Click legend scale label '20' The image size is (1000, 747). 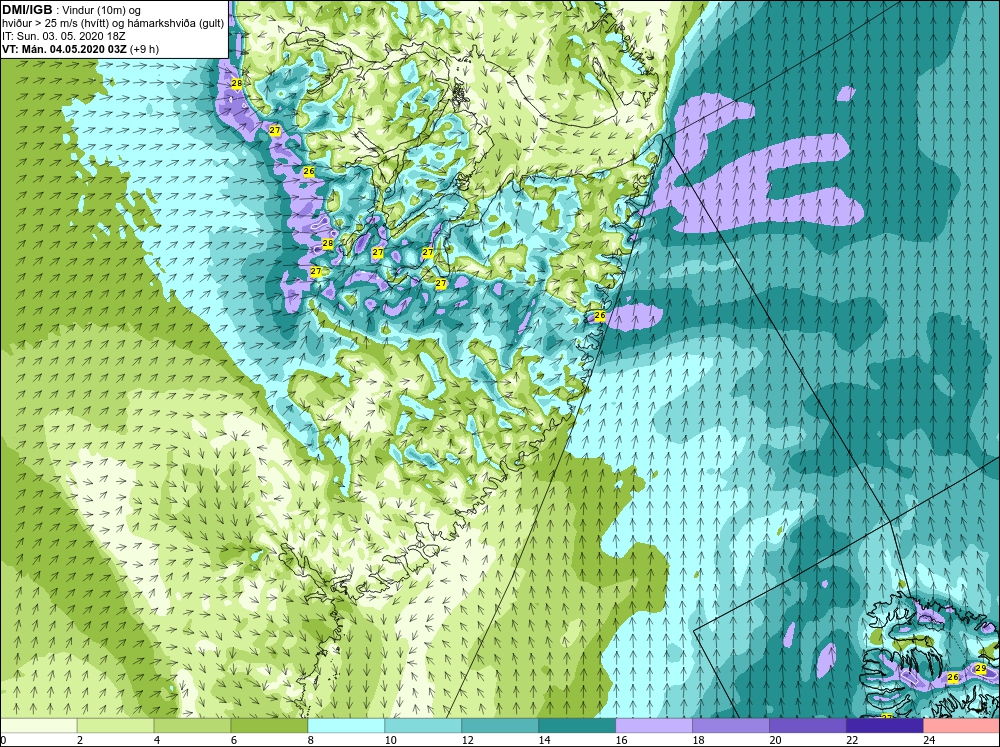coord(775,740)
